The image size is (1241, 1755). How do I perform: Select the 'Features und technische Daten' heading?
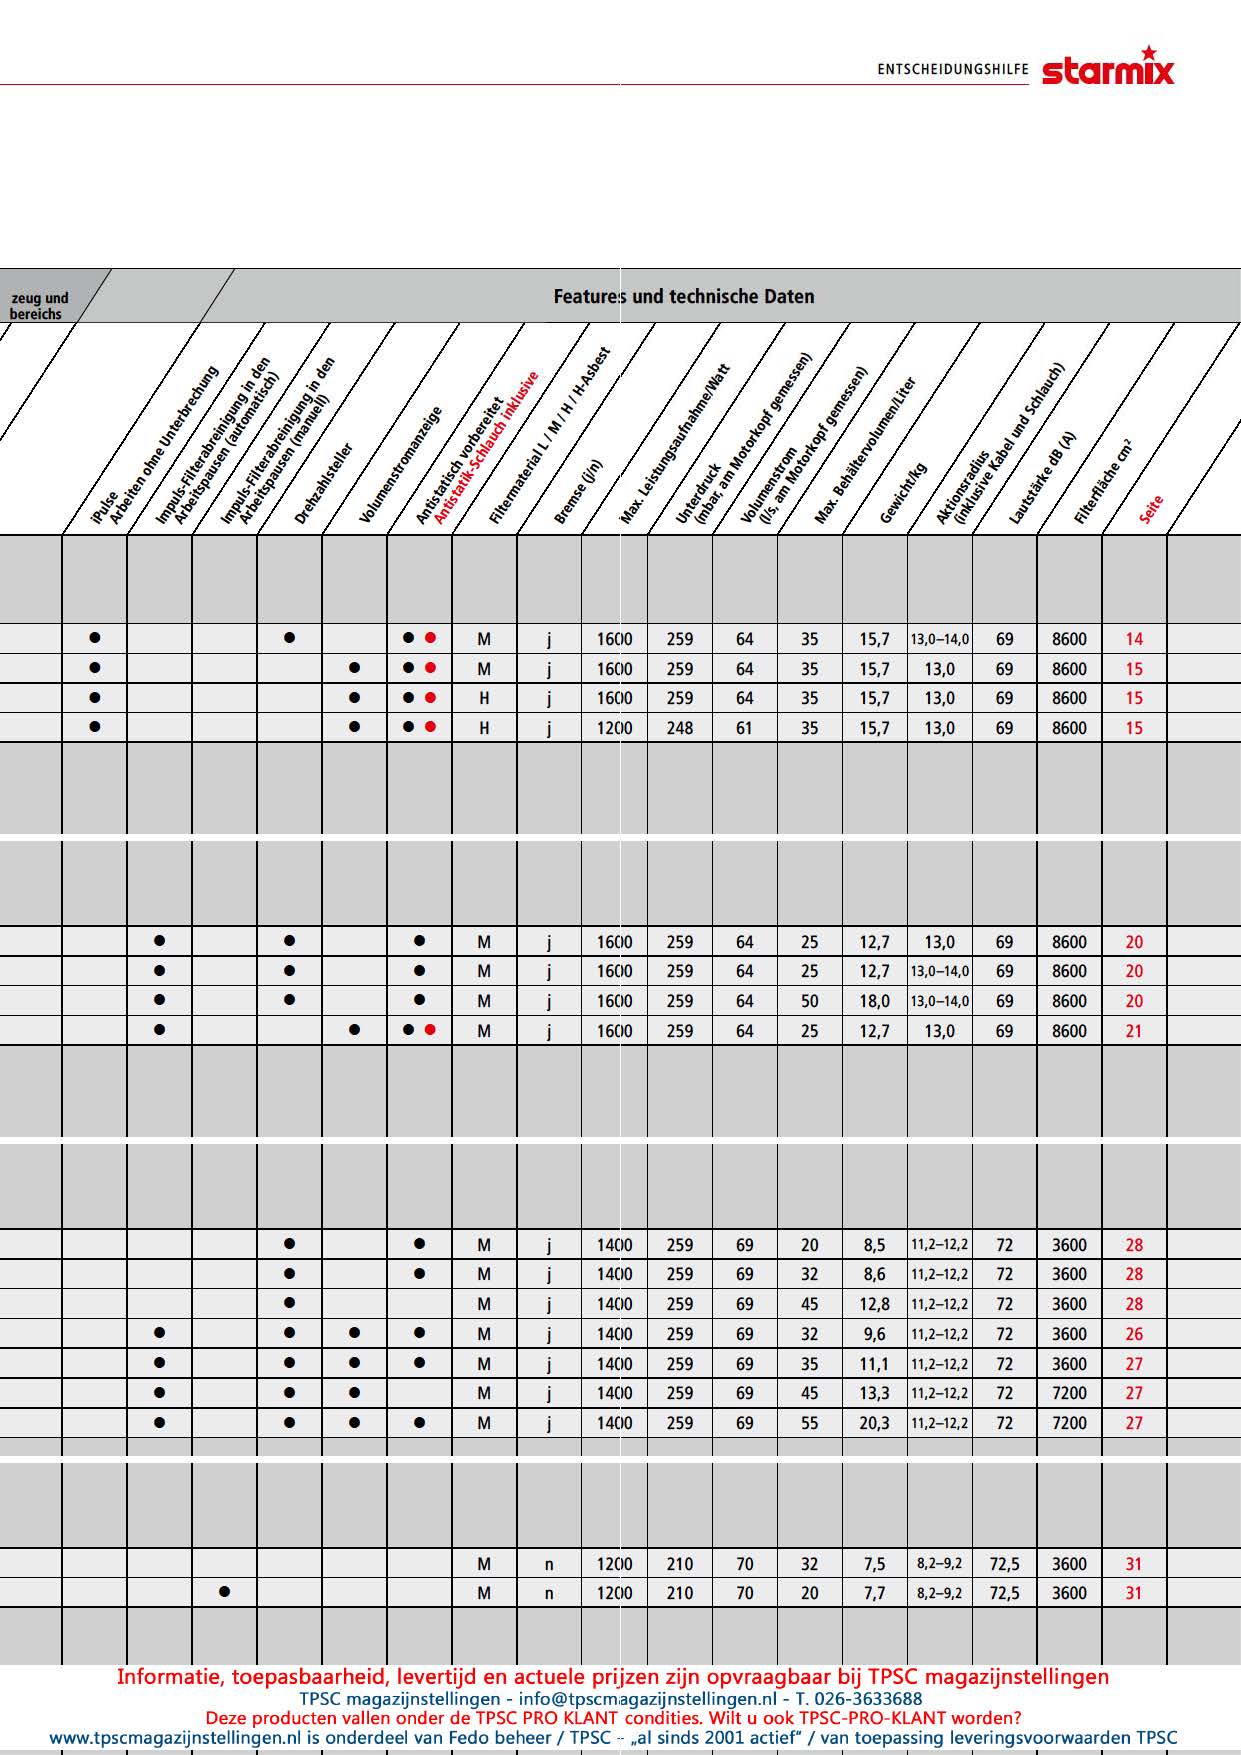pos(684,296)
